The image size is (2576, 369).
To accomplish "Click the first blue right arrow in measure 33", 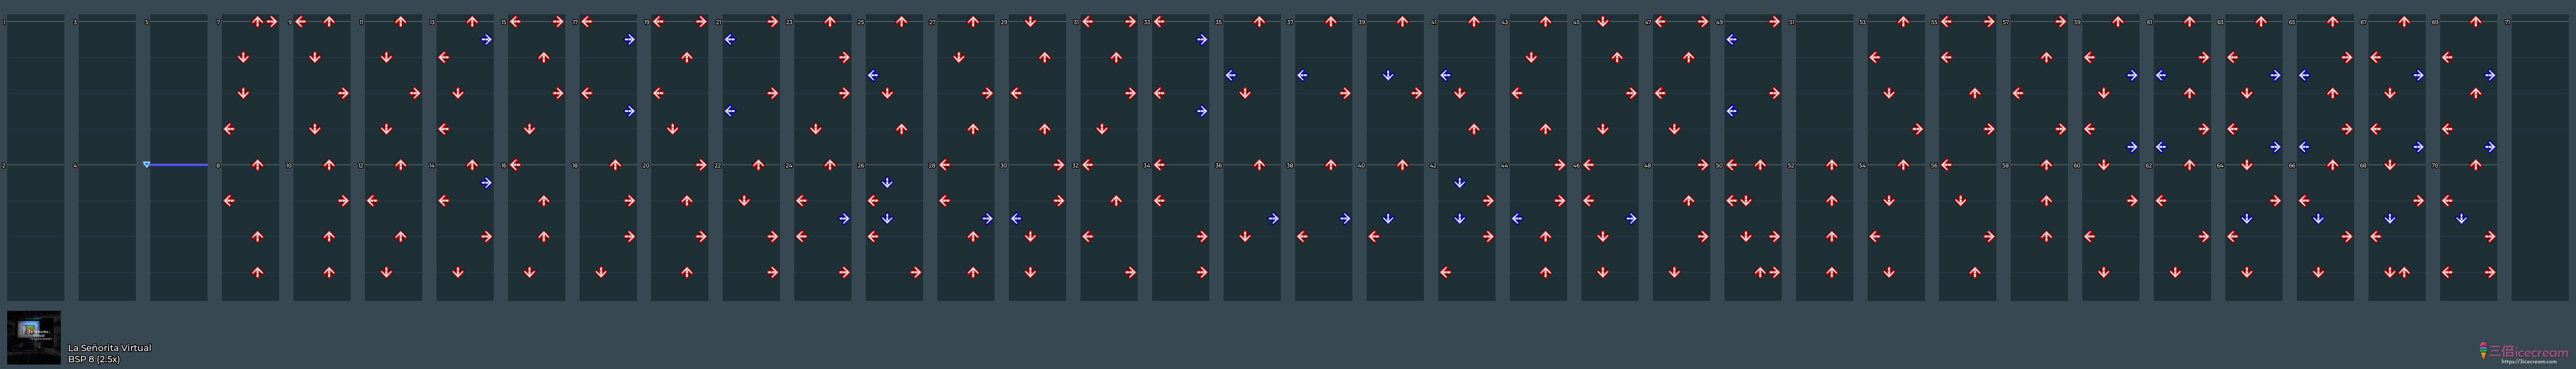I will [x=1203, y=40].
